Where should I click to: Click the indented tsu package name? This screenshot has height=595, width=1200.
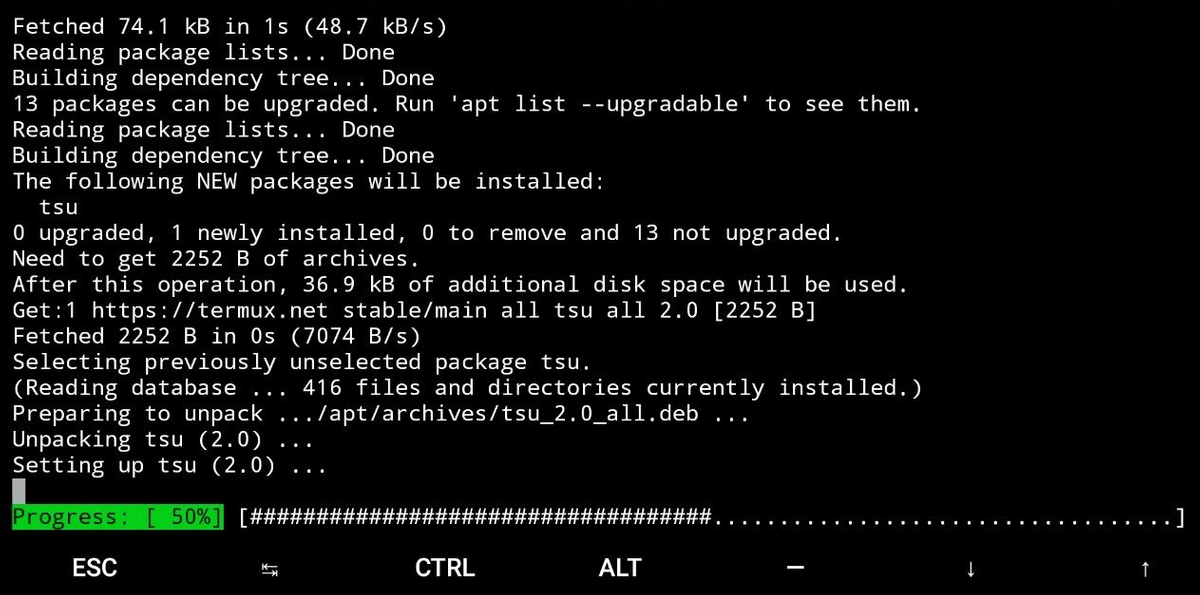click(58, 208)
